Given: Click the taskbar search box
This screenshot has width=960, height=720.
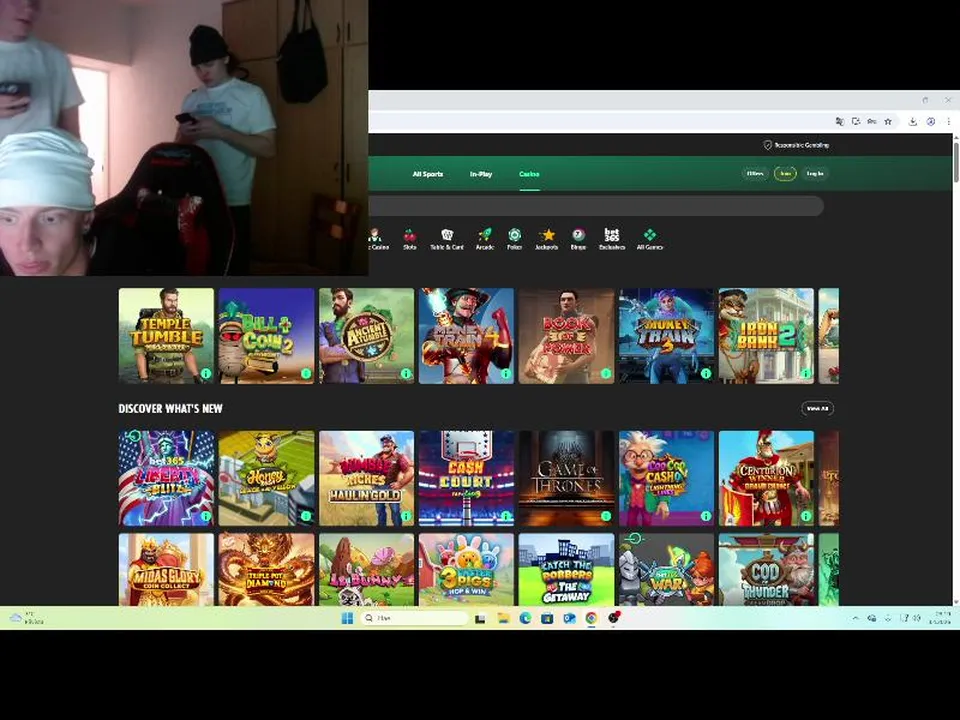Looking at the screenshot, I should (x=414, y=618).
